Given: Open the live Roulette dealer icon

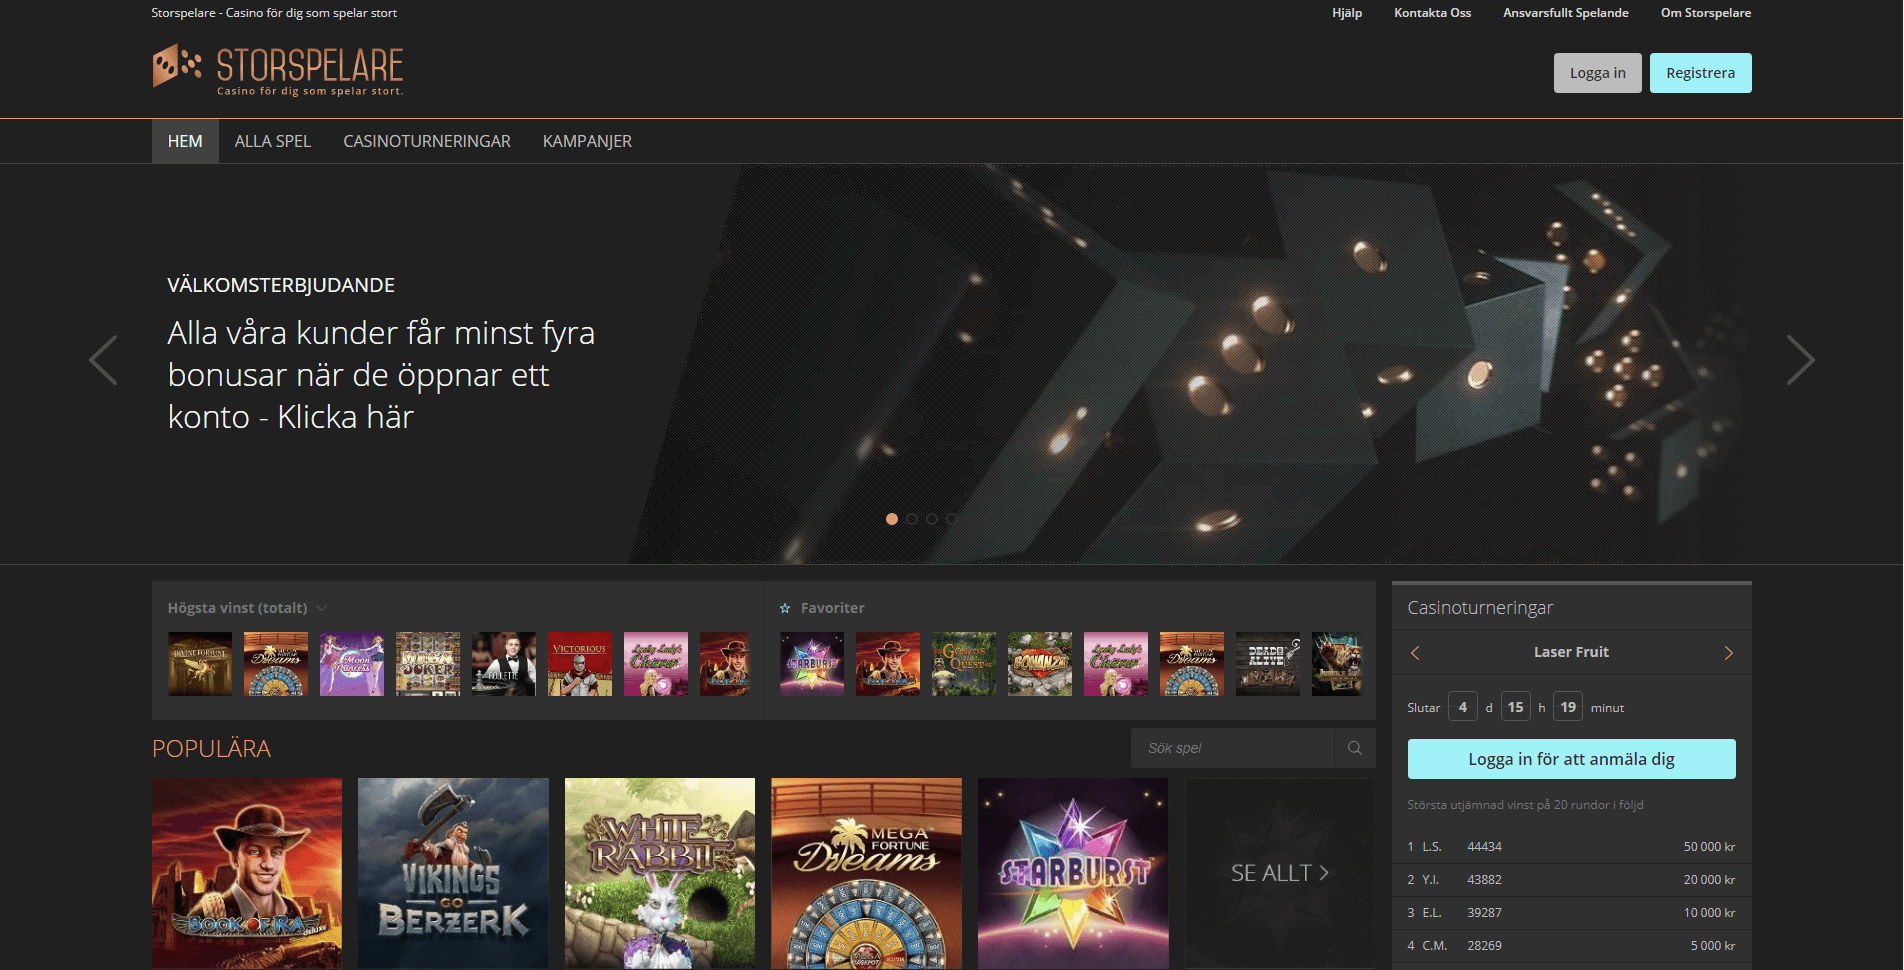Looking at the screenshot, I should pyautogui.click(x=504, y=664).
